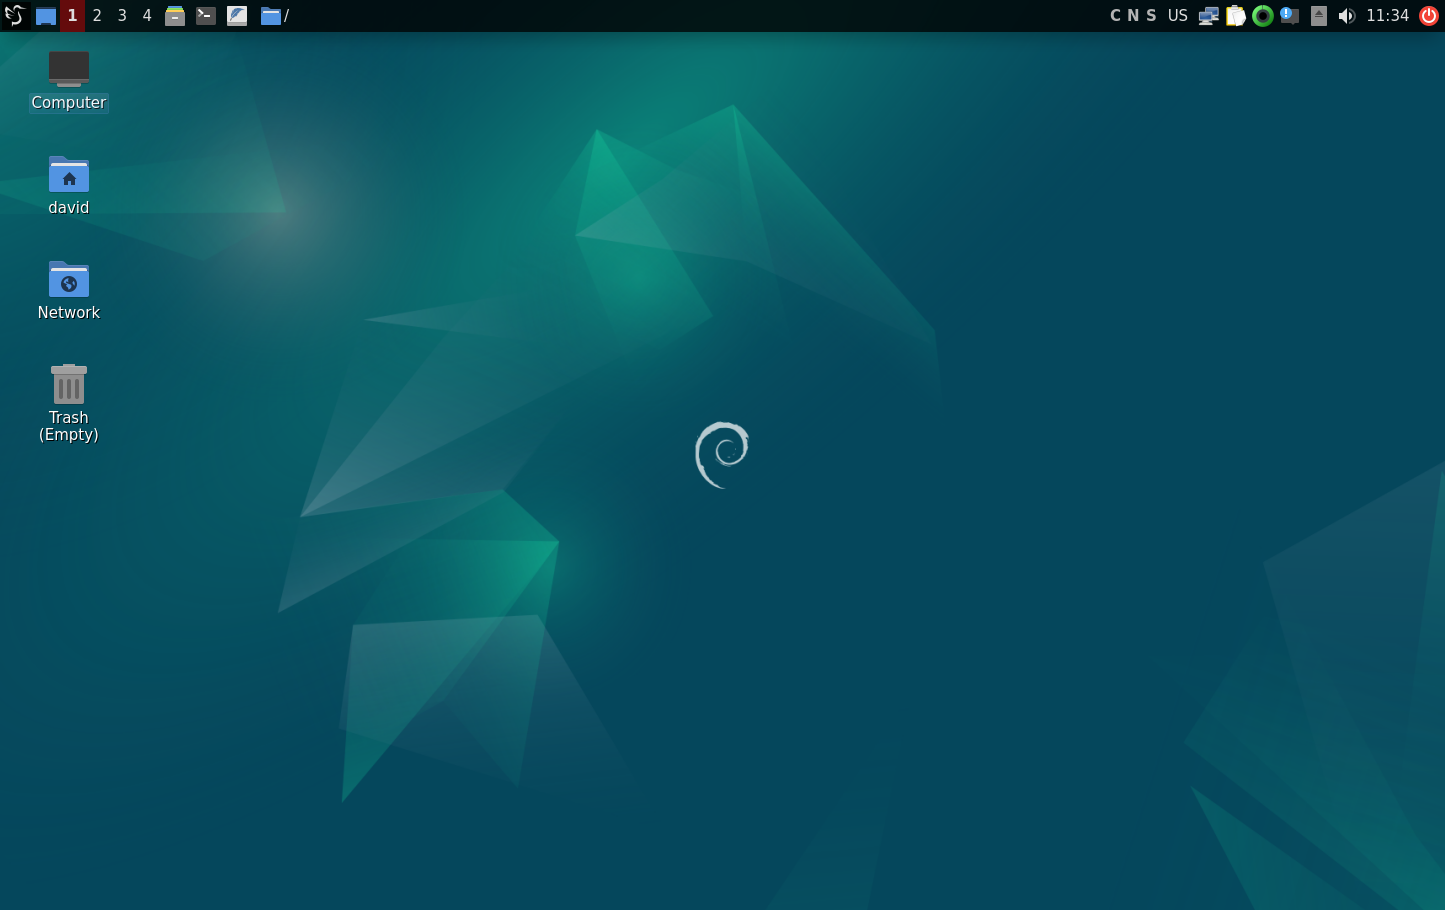Toggle the Scroll Lock indicator S
The width and height of the screenshot is (1445, 910).
pos(1151,15)
